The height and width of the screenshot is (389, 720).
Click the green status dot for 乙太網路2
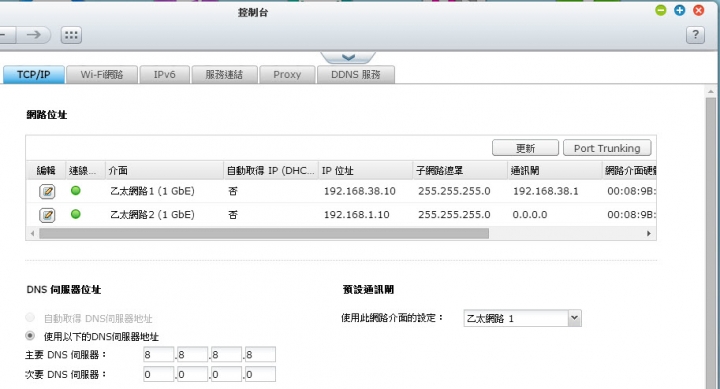[76, 214]
